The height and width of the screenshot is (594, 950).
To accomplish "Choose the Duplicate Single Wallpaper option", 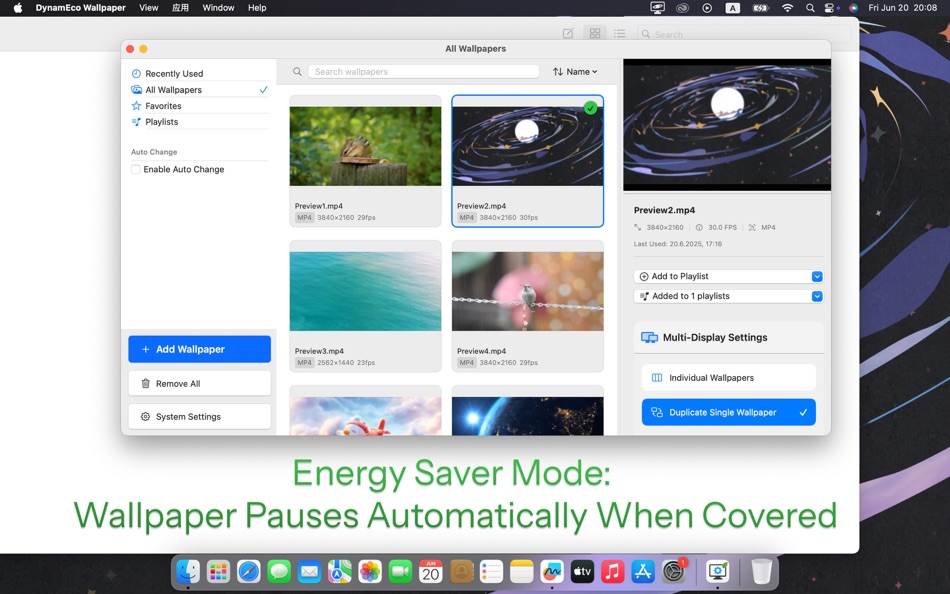I will pyautogui.click(x=729, y=412).
